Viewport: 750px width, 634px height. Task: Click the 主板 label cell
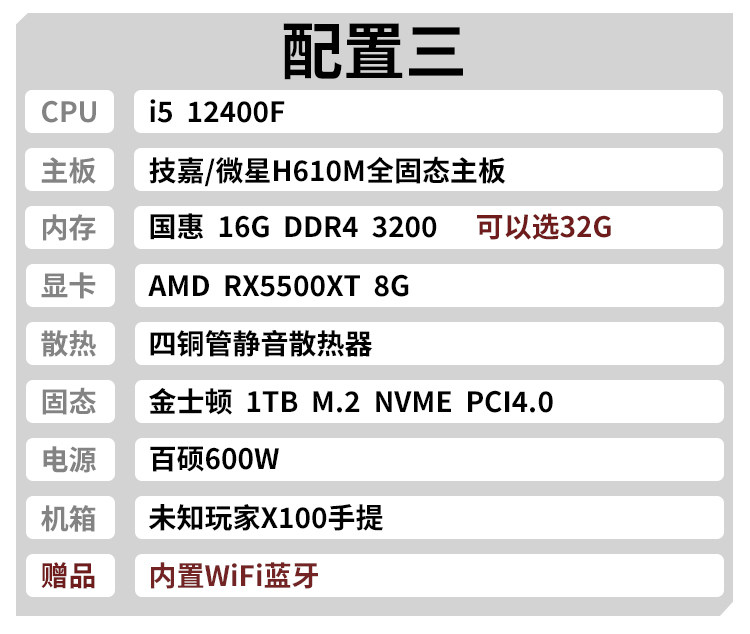pos(69,170)
